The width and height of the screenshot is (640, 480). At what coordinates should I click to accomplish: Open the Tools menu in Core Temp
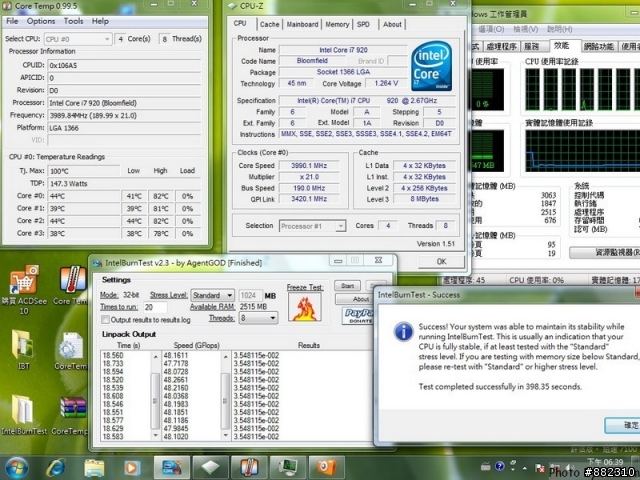click(x=73, y=21)
